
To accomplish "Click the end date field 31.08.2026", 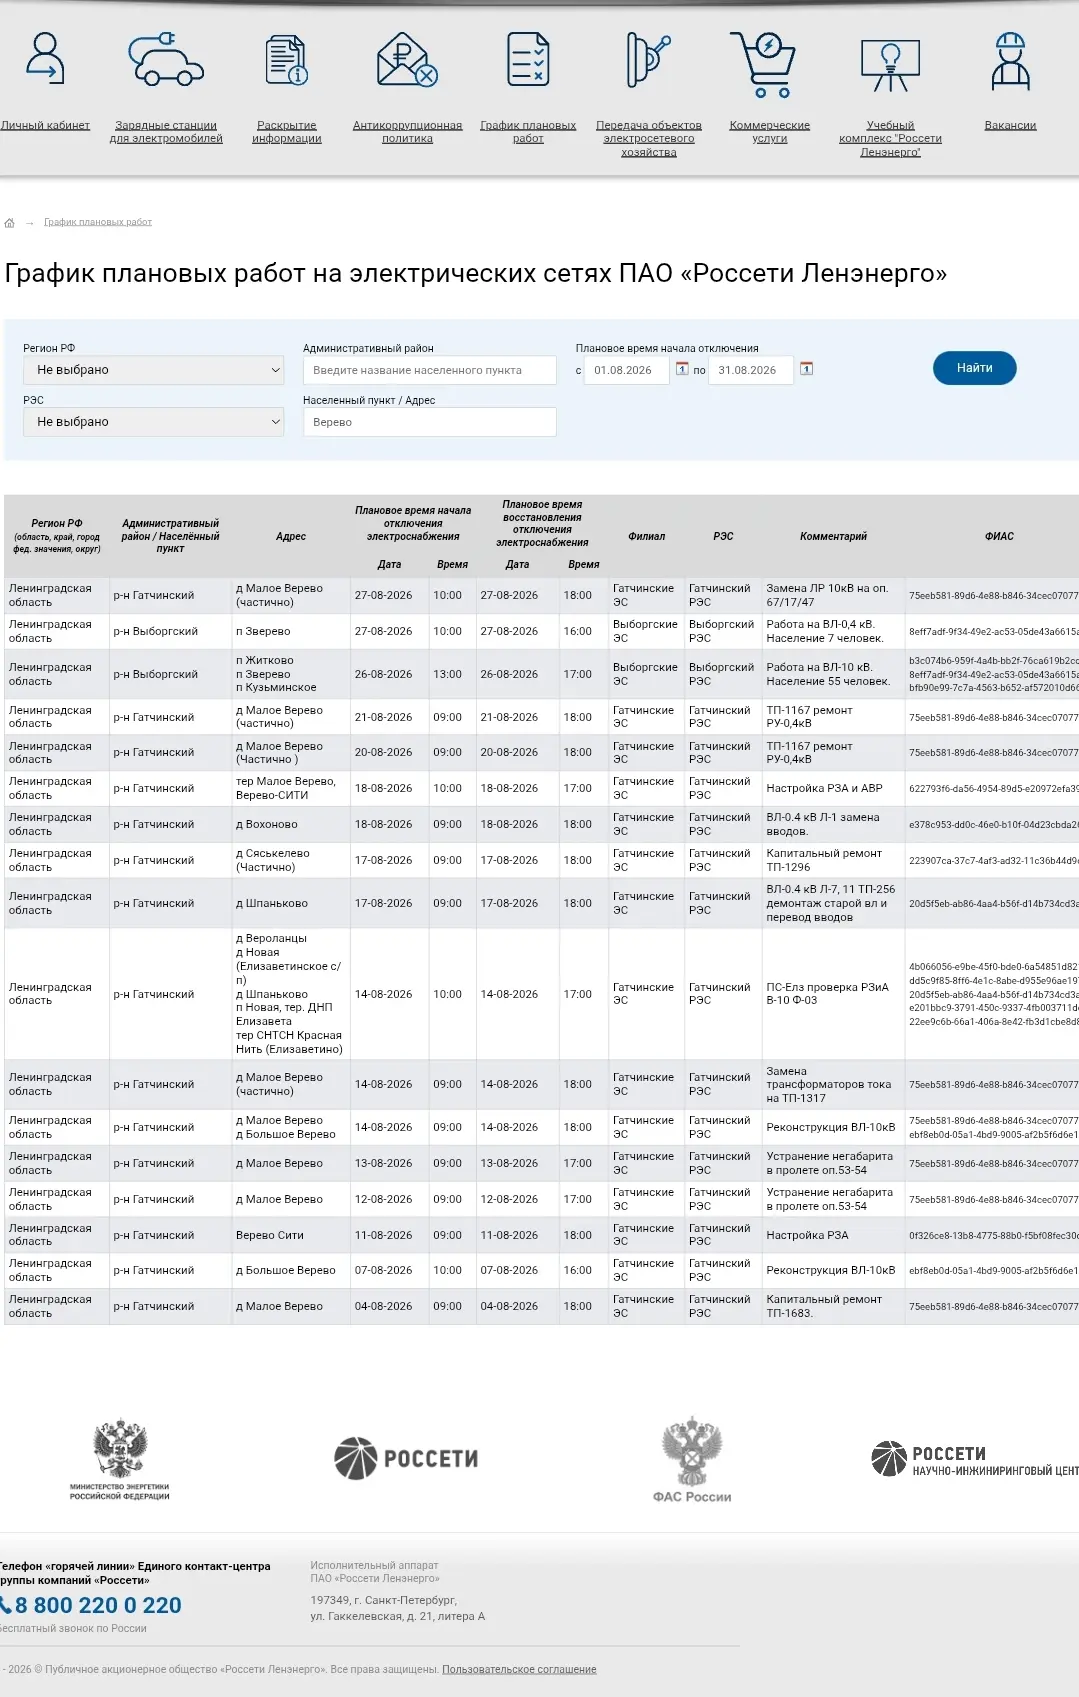I will (750, 370).
